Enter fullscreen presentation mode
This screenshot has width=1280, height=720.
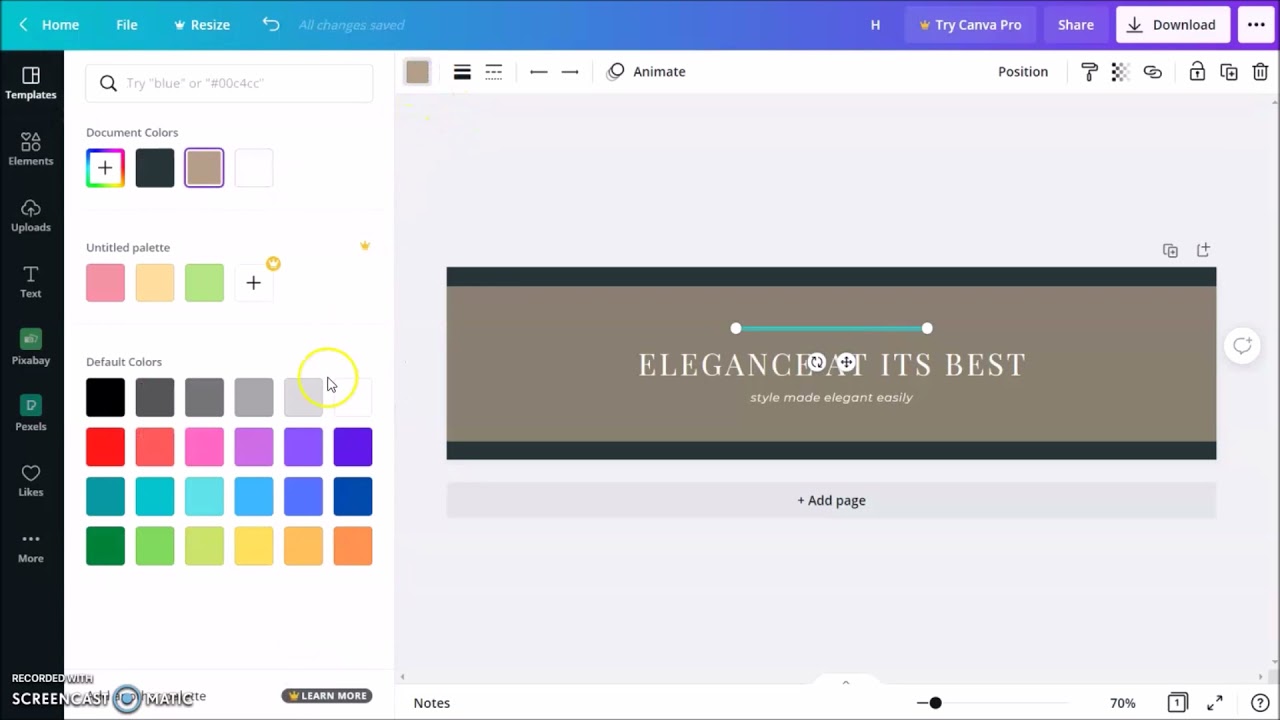point(1214,703)
